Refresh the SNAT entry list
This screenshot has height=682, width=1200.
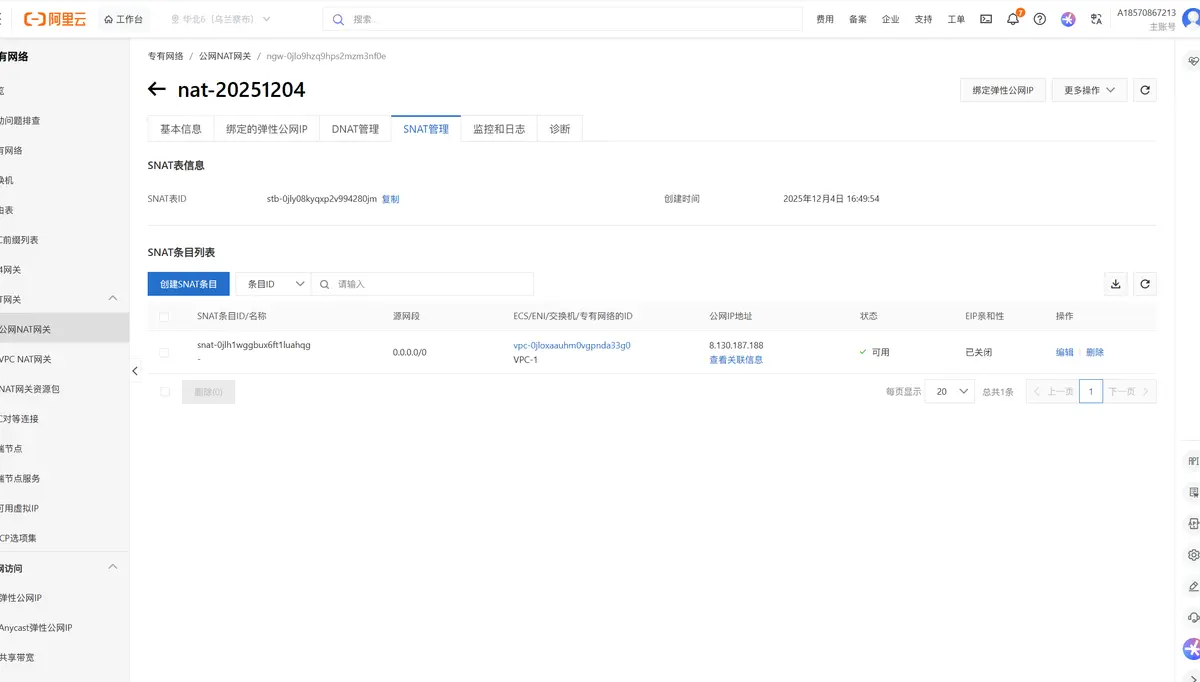[x=1145, y=284]
